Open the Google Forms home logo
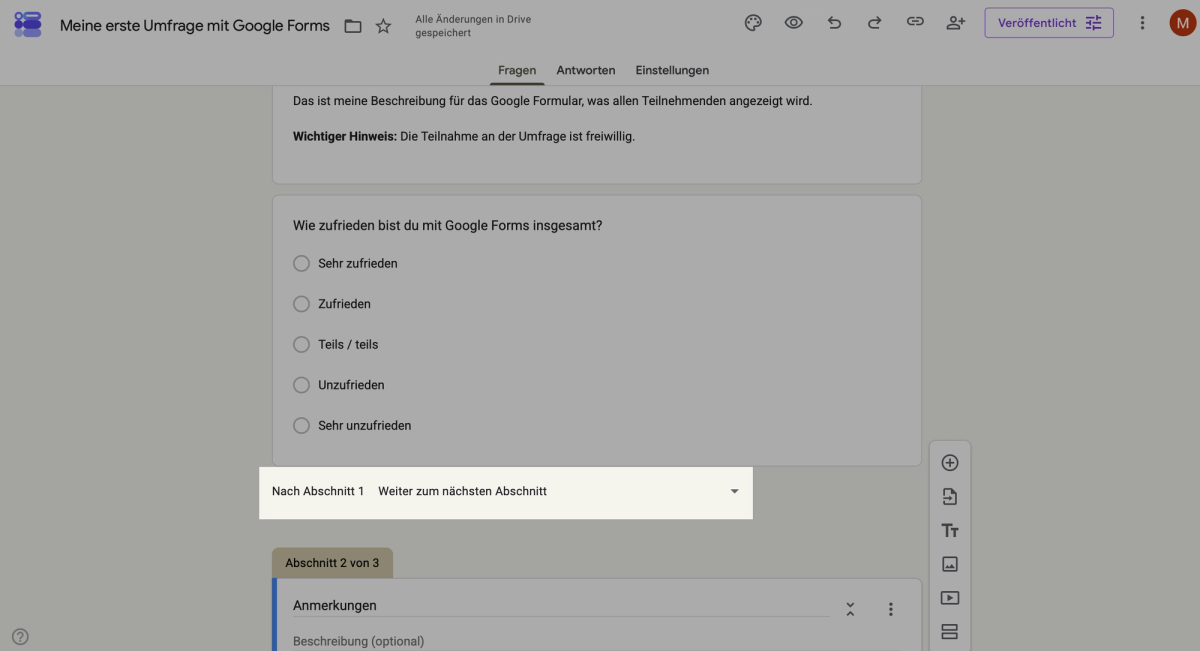This screenshot has width=1200, height=651. tap(28, 25)
